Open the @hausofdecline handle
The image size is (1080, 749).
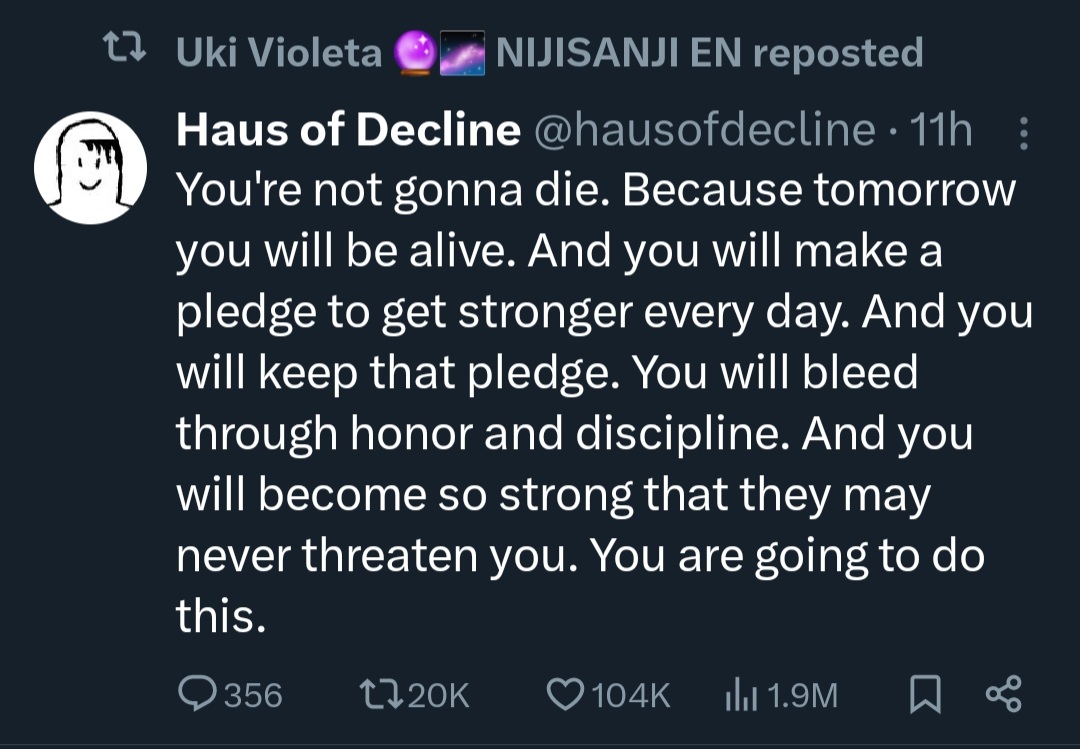(x=703, y=130)
